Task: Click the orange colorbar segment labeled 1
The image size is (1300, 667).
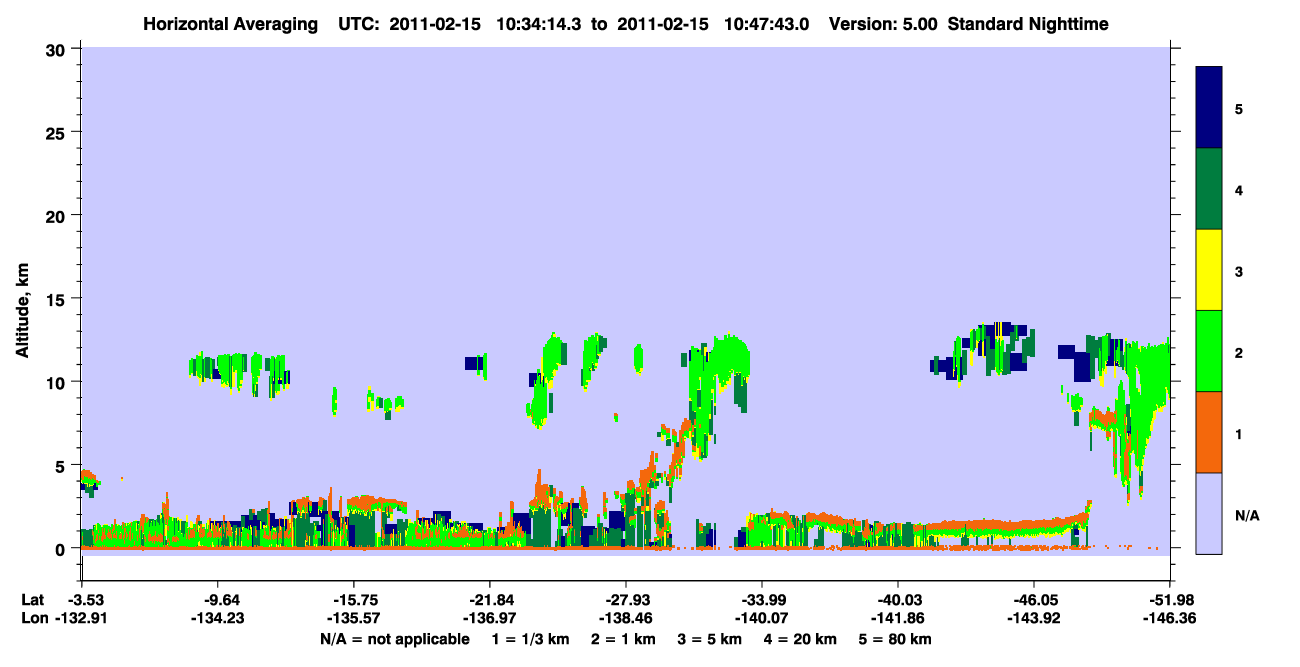Action: [x=1209, y=432]
